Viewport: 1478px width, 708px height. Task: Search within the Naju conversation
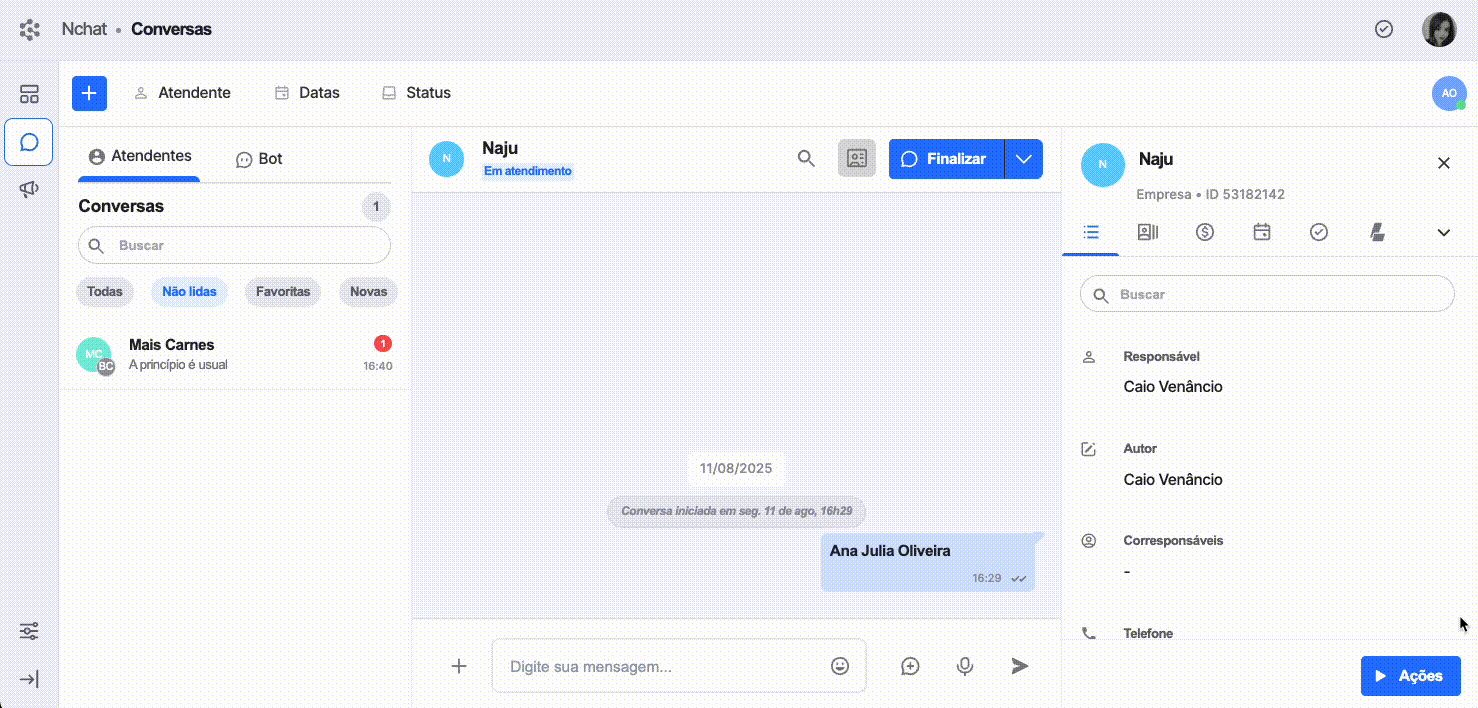click(806, 158)
